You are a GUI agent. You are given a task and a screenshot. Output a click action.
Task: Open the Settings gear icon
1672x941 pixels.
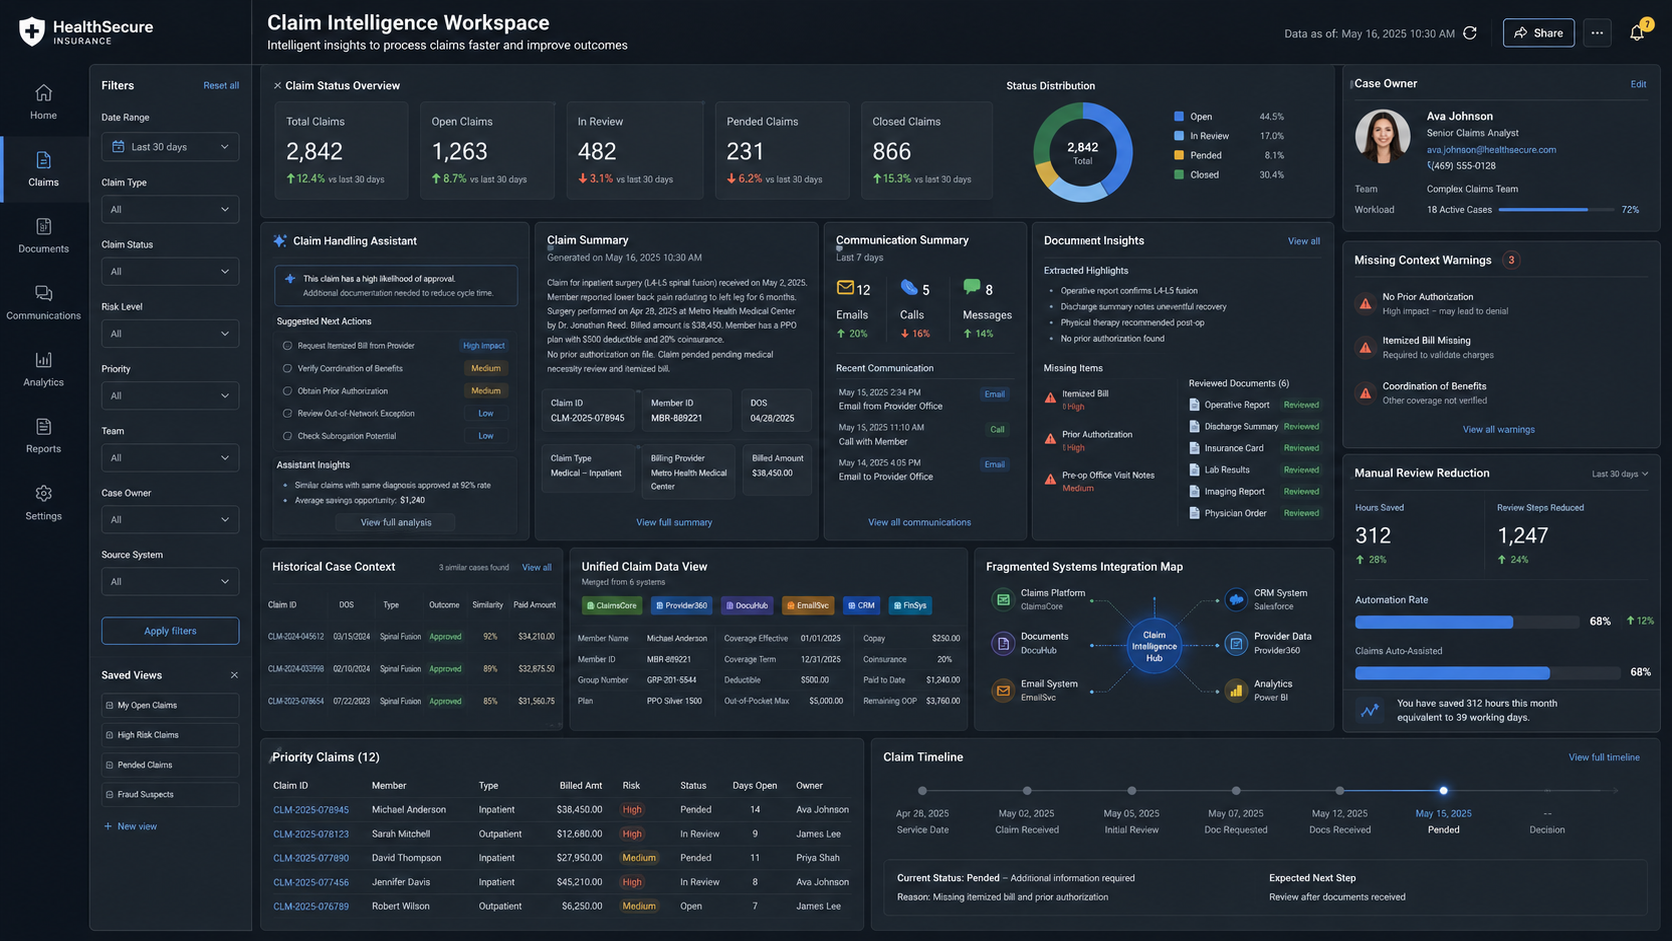coord(43,494)
